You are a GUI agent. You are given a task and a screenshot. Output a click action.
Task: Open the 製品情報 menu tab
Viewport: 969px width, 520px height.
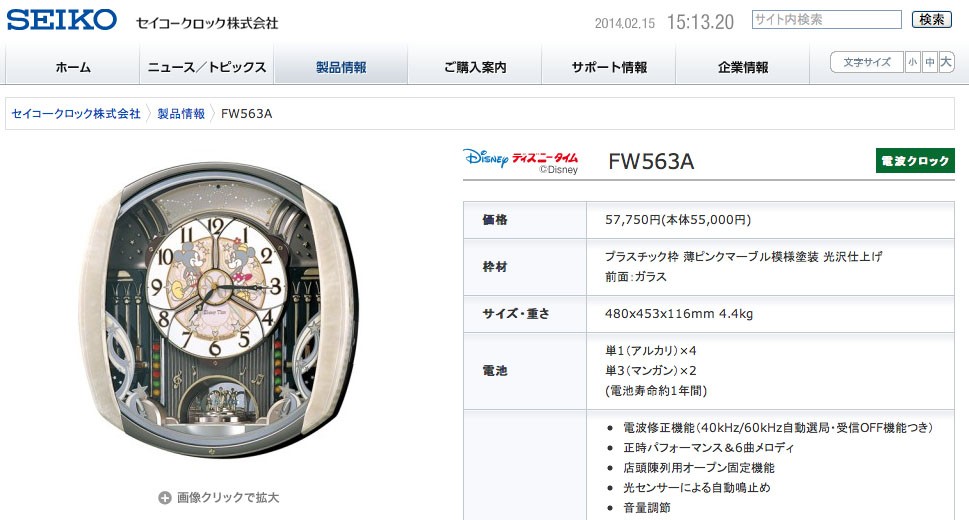(x=341, y=67)
